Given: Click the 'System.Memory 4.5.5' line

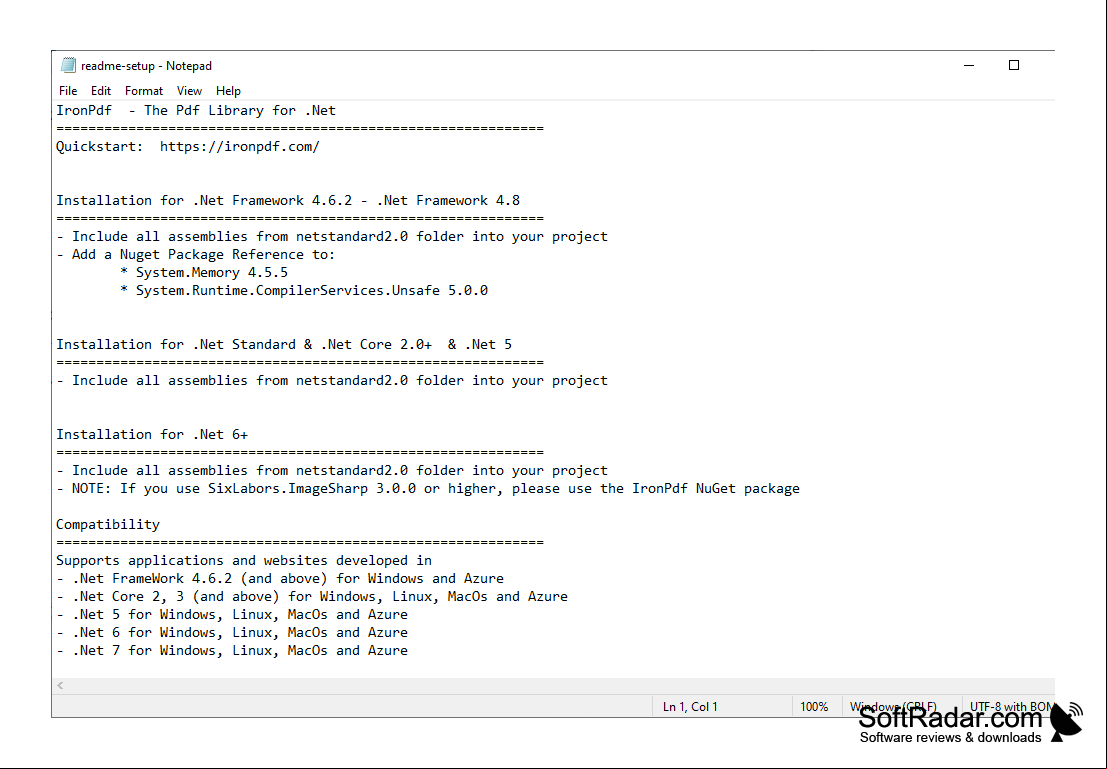Looking at the screenshot, I should click(x=204, y=272).
